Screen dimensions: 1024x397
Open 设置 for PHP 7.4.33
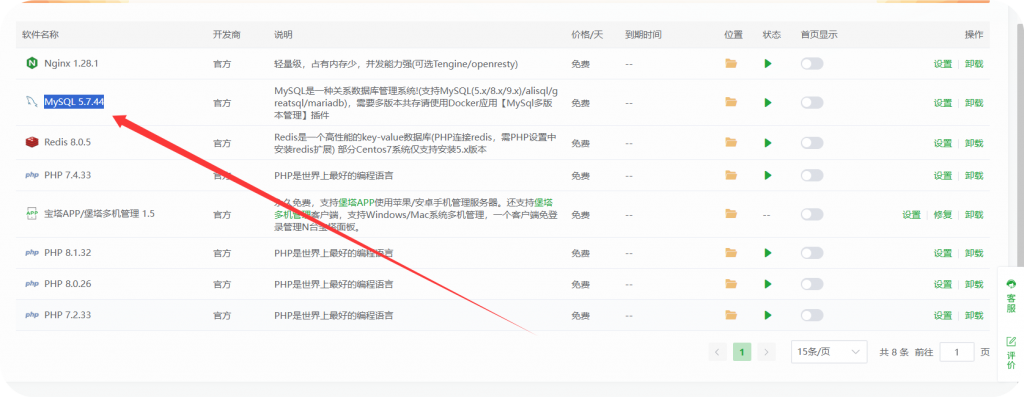click(942, 176)
